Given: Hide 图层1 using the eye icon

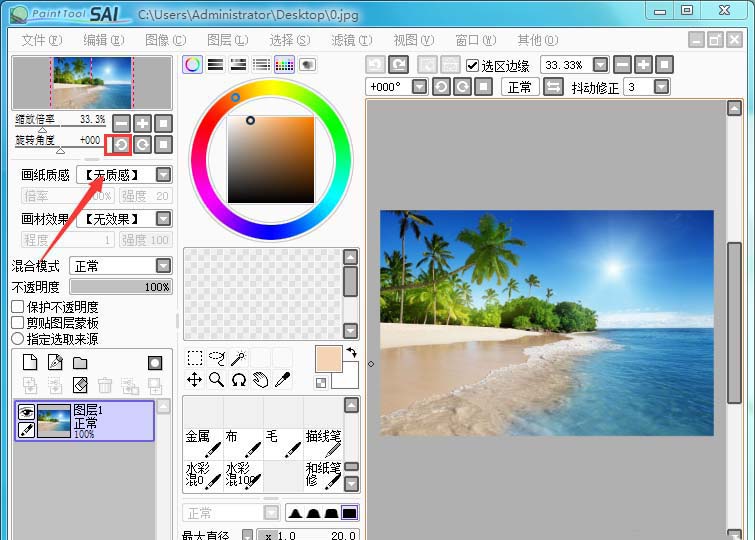Looking at the screenshot, I should tap(27, 411).
